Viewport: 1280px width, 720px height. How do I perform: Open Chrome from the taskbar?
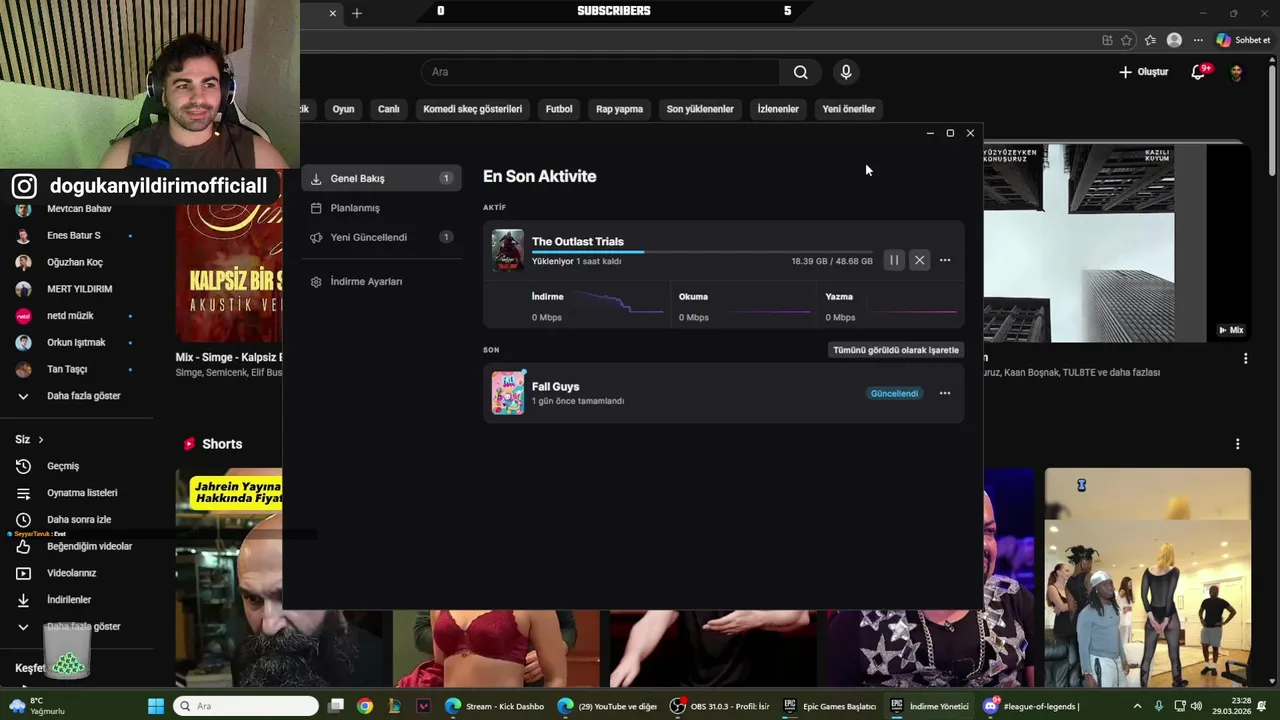pyautogui.click(x=365, y=706)
